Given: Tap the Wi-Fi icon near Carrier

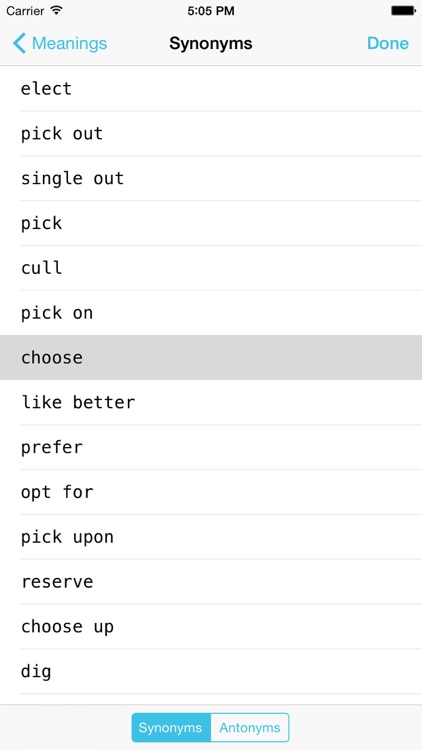Looking at the screenshot, I should [56, 11].
